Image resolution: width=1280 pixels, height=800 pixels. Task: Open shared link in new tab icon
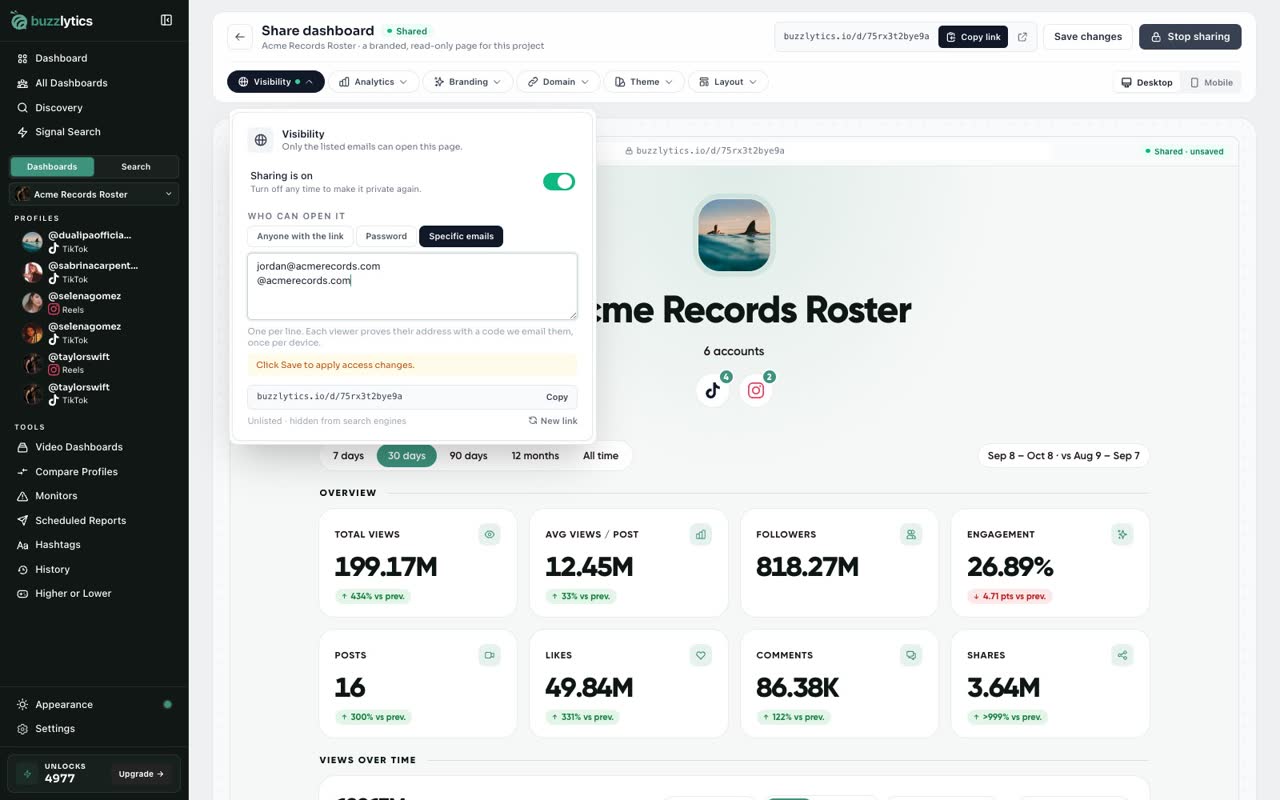pos(1022,37)
